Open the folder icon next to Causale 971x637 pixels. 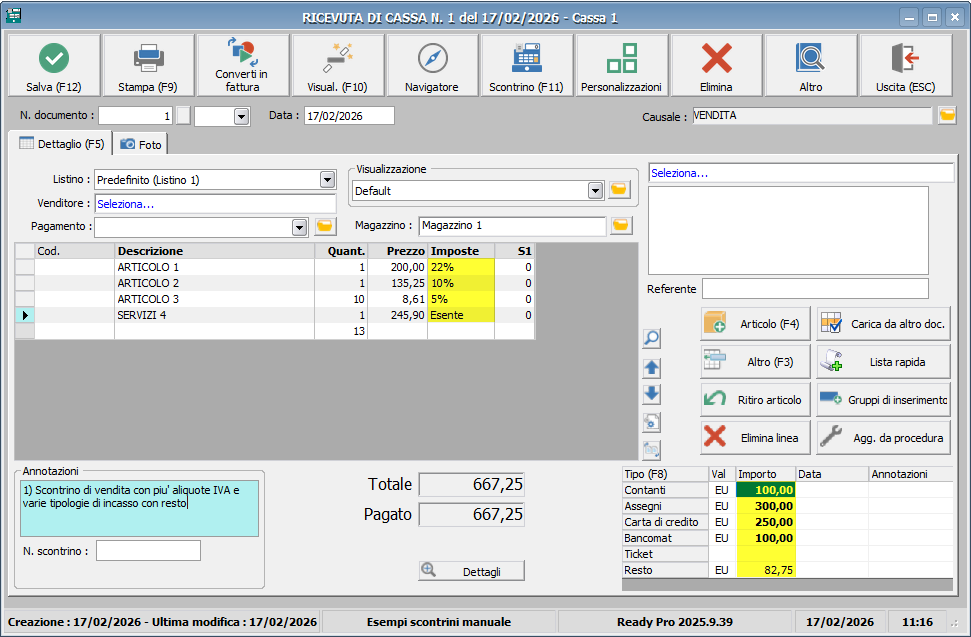coord(947,116)
